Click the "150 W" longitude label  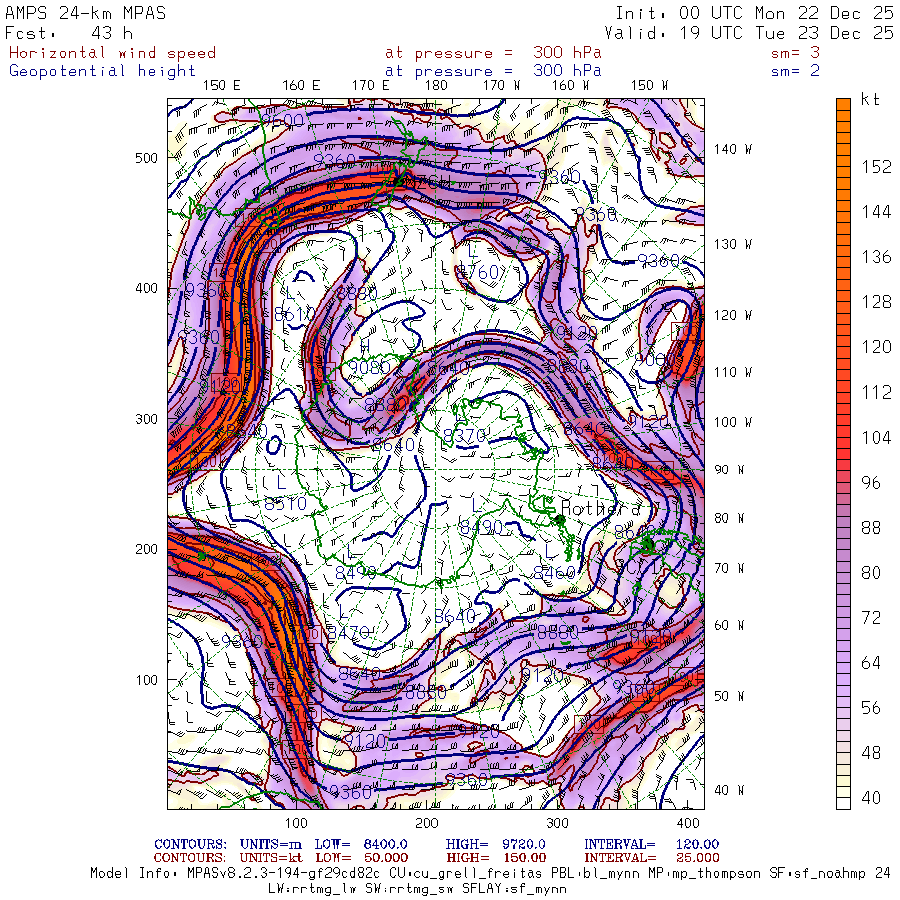pos(650,86)
